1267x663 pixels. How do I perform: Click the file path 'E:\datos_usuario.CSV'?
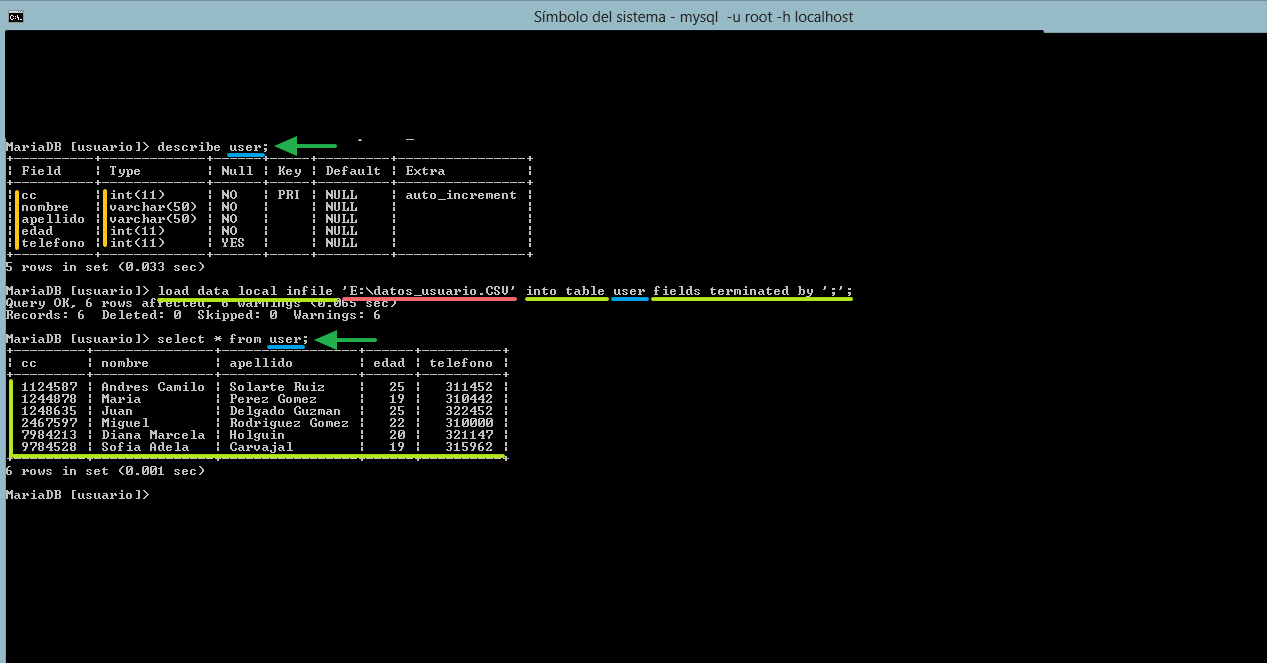pos(435,291)
